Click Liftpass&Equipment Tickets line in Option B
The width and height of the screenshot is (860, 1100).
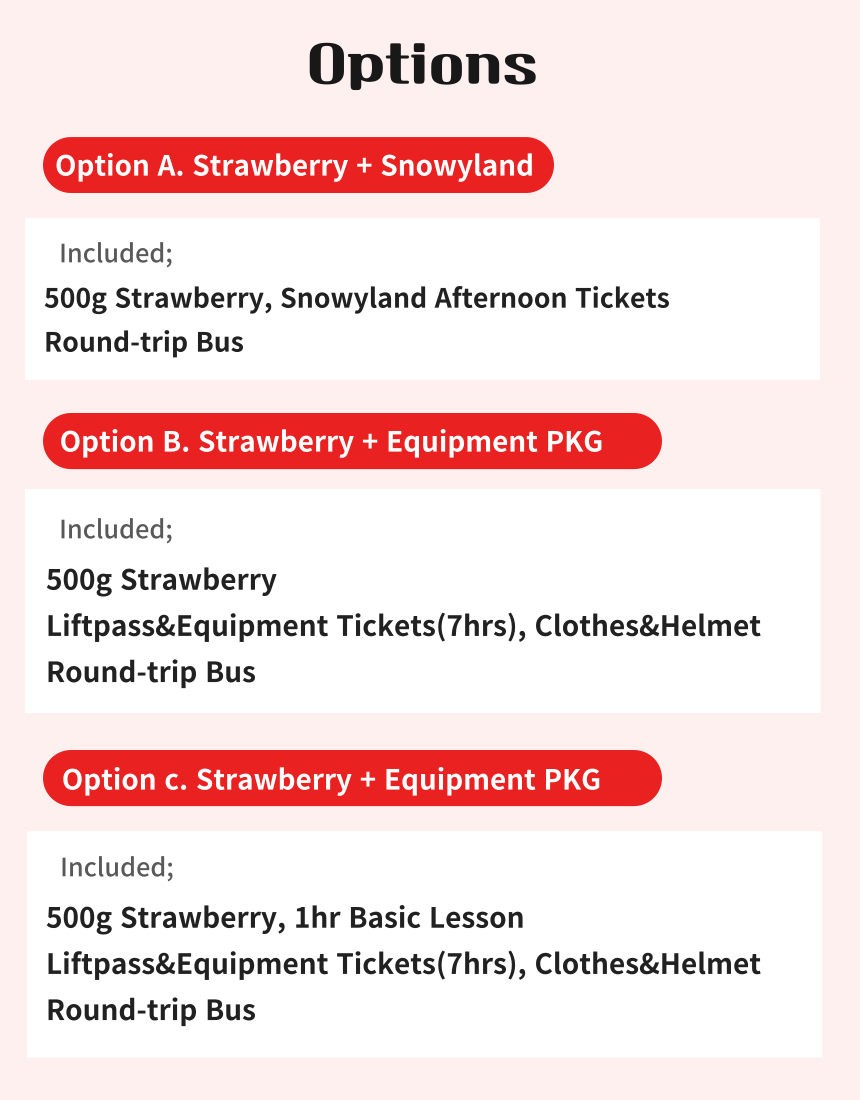pos(403,626)
